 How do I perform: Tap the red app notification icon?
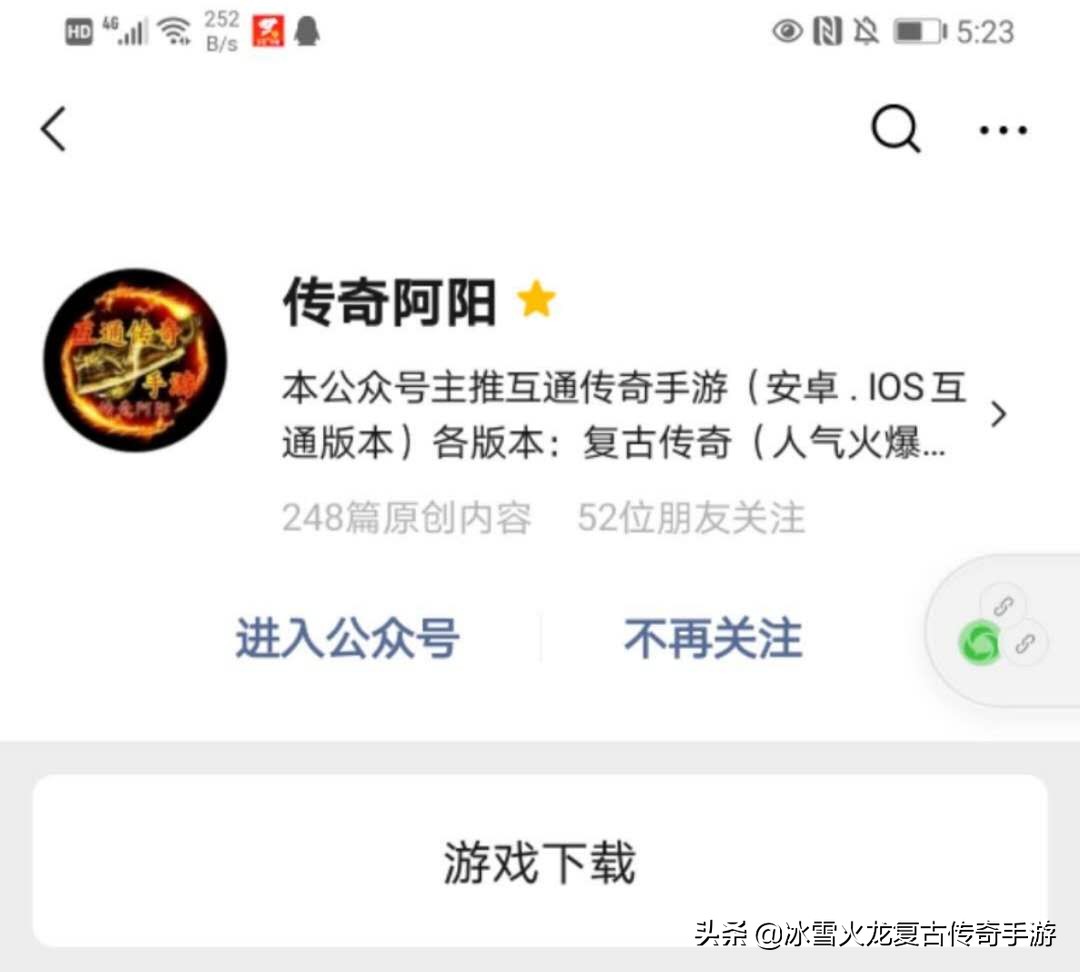coord(268,32)
